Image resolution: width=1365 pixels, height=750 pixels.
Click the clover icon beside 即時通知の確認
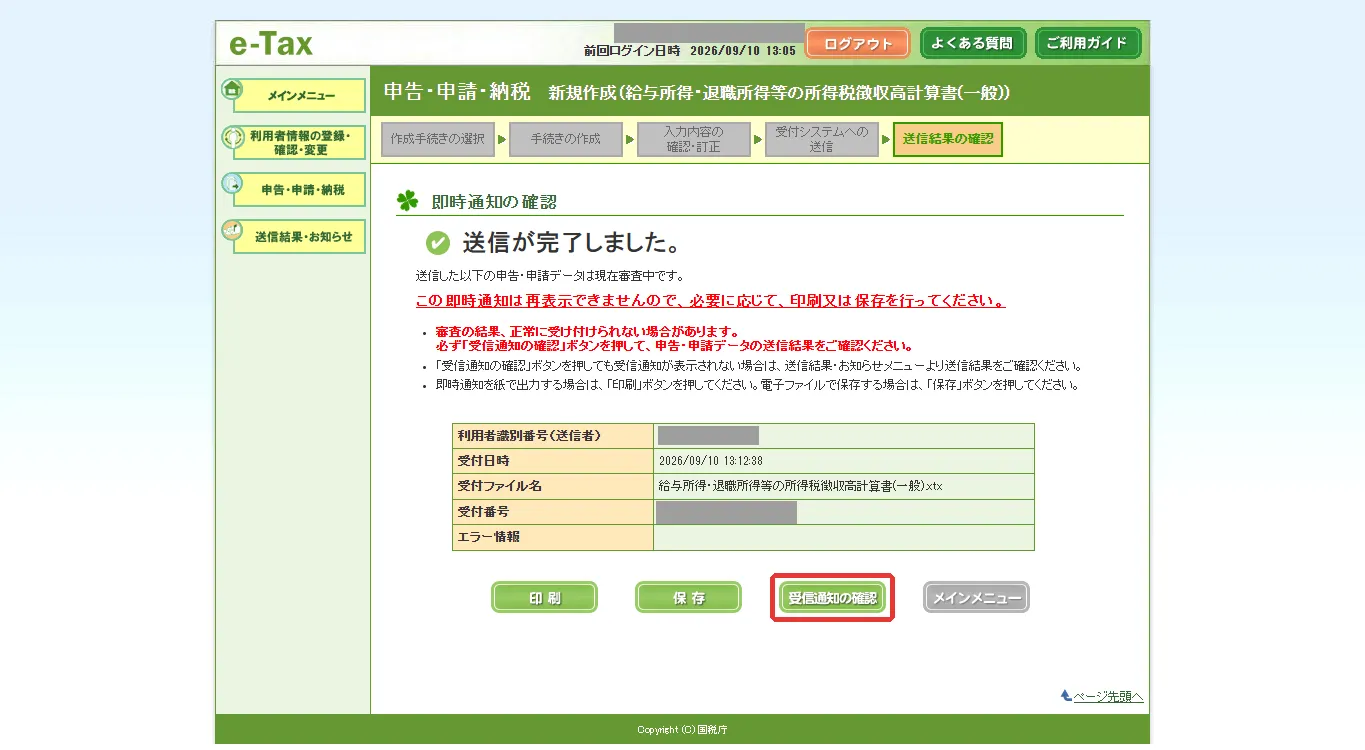(407, 201)
